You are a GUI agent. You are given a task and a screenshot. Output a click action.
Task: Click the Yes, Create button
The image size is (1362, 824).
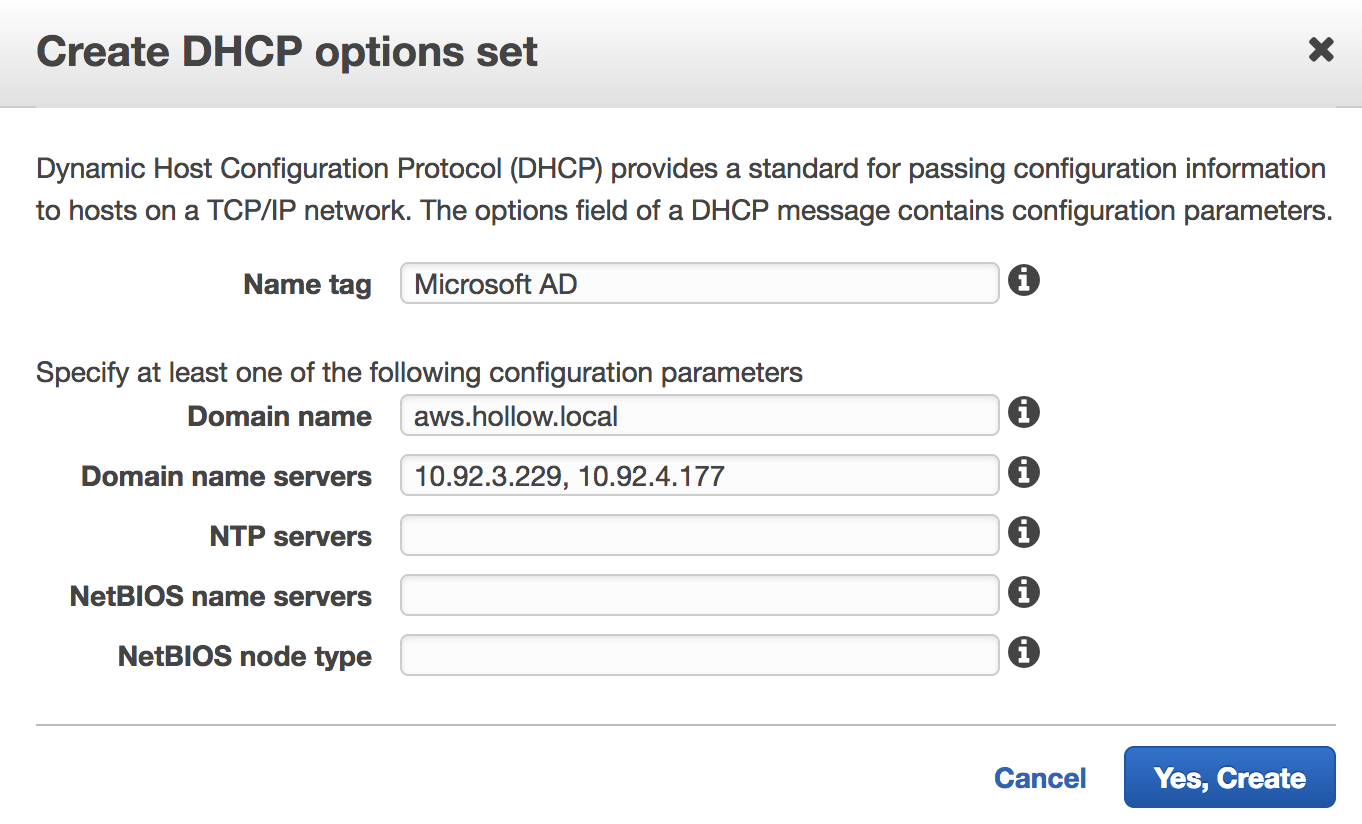1229,777
